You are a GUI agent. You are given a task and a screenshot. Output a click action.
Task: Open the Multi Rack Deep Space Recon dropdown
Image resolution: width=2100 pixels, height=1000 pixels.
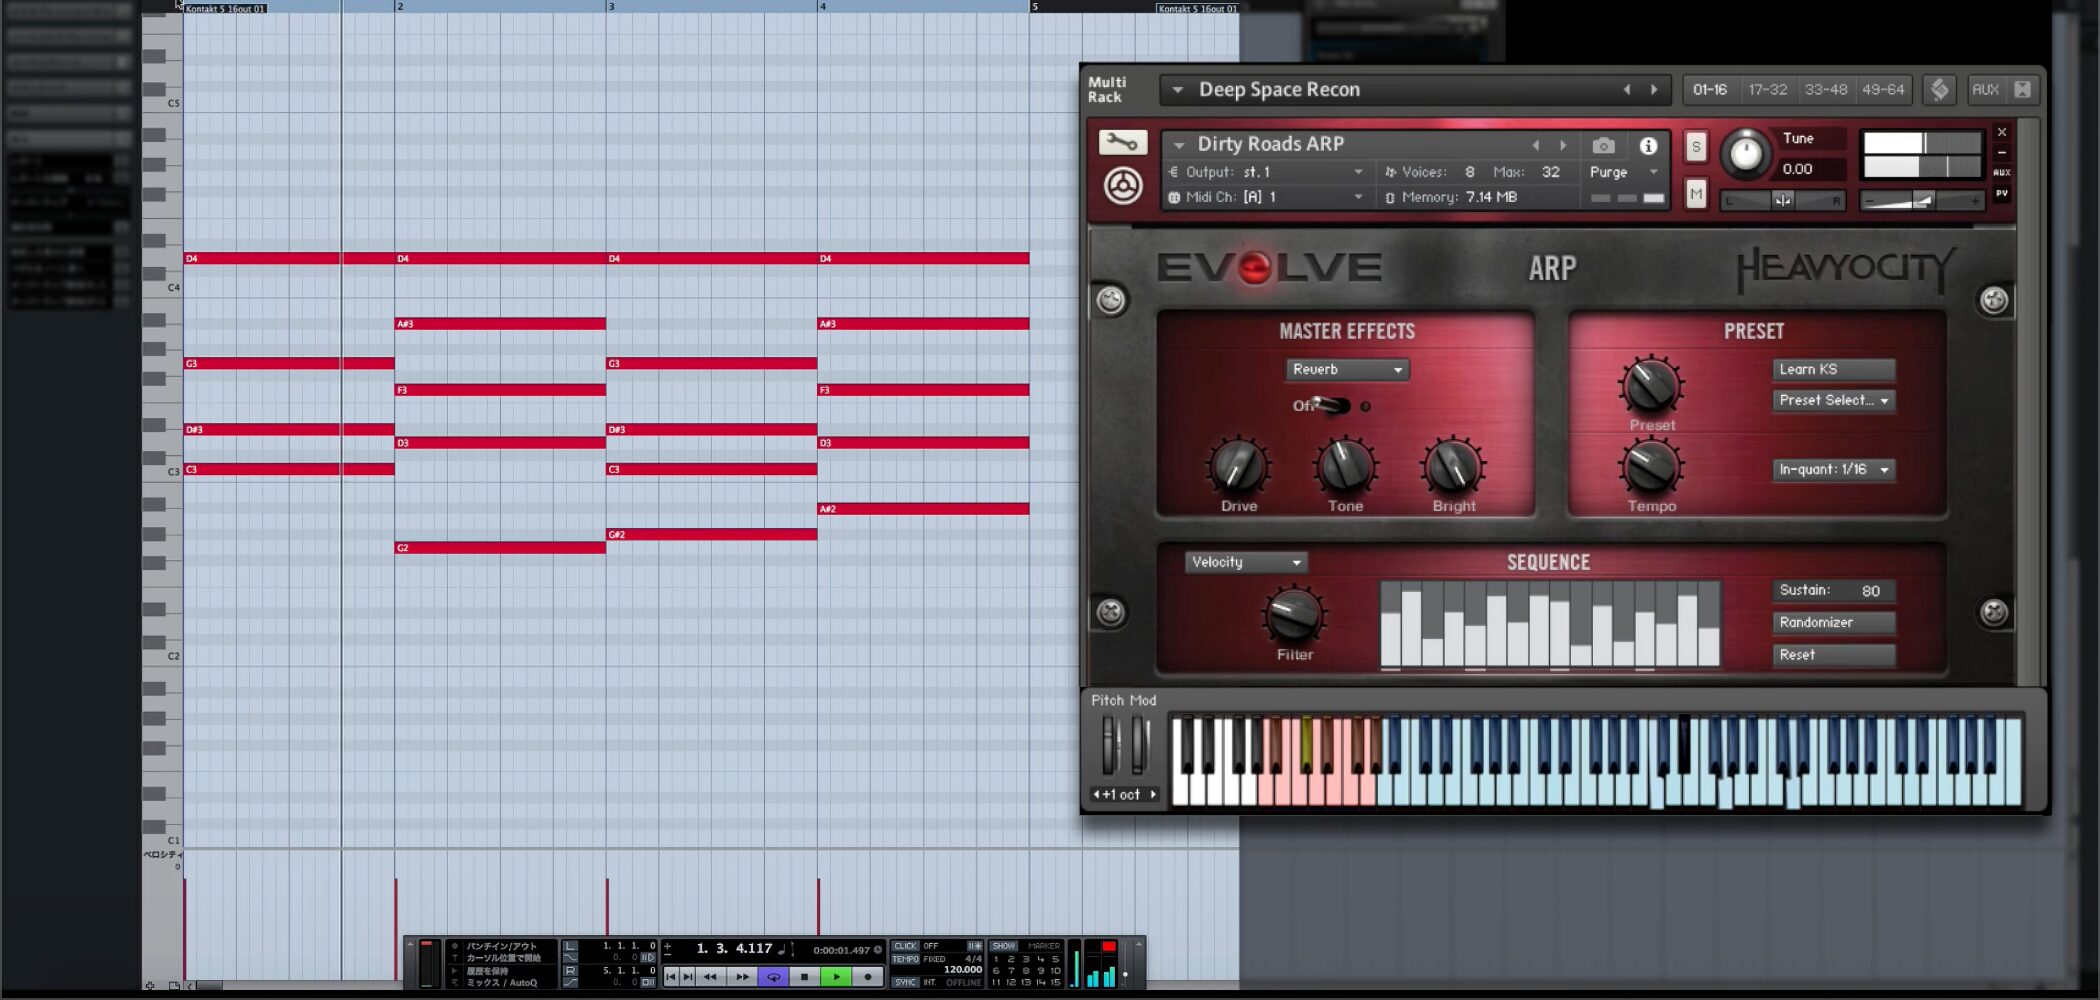tap(1178, 90)
